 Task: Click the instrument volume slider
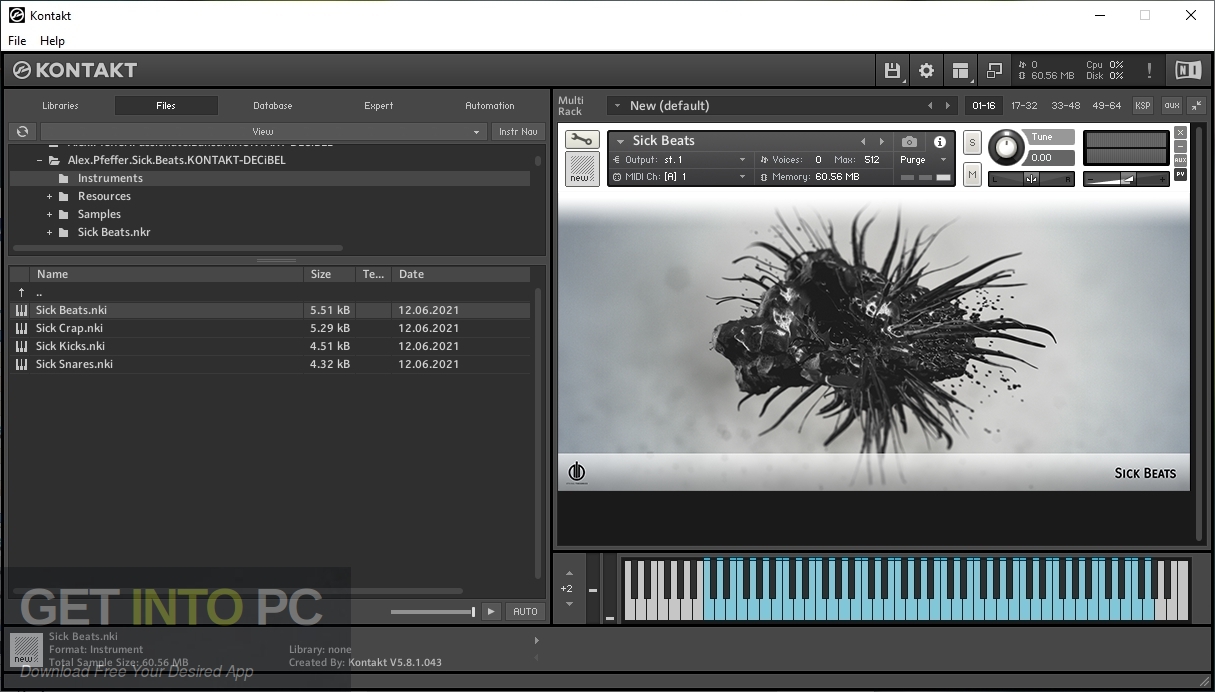[x=1126, y=179]
